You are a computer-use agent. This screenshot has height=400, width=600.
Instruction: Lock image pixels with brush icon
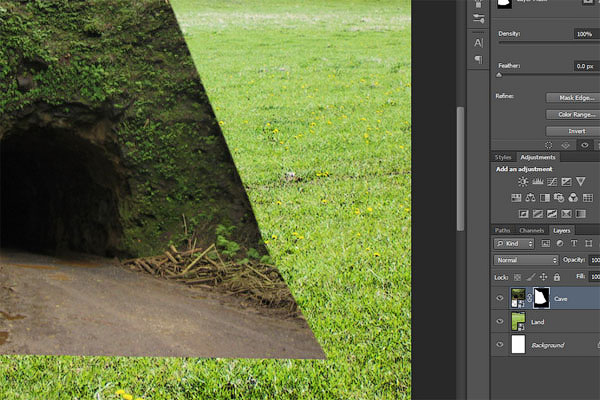click(530, 277)
